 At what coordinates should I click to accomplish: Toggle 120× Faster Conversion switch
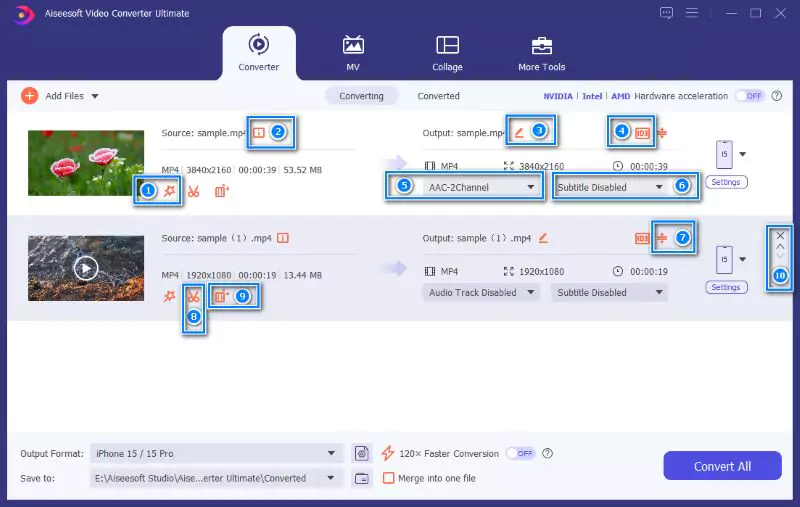[520, 453]
